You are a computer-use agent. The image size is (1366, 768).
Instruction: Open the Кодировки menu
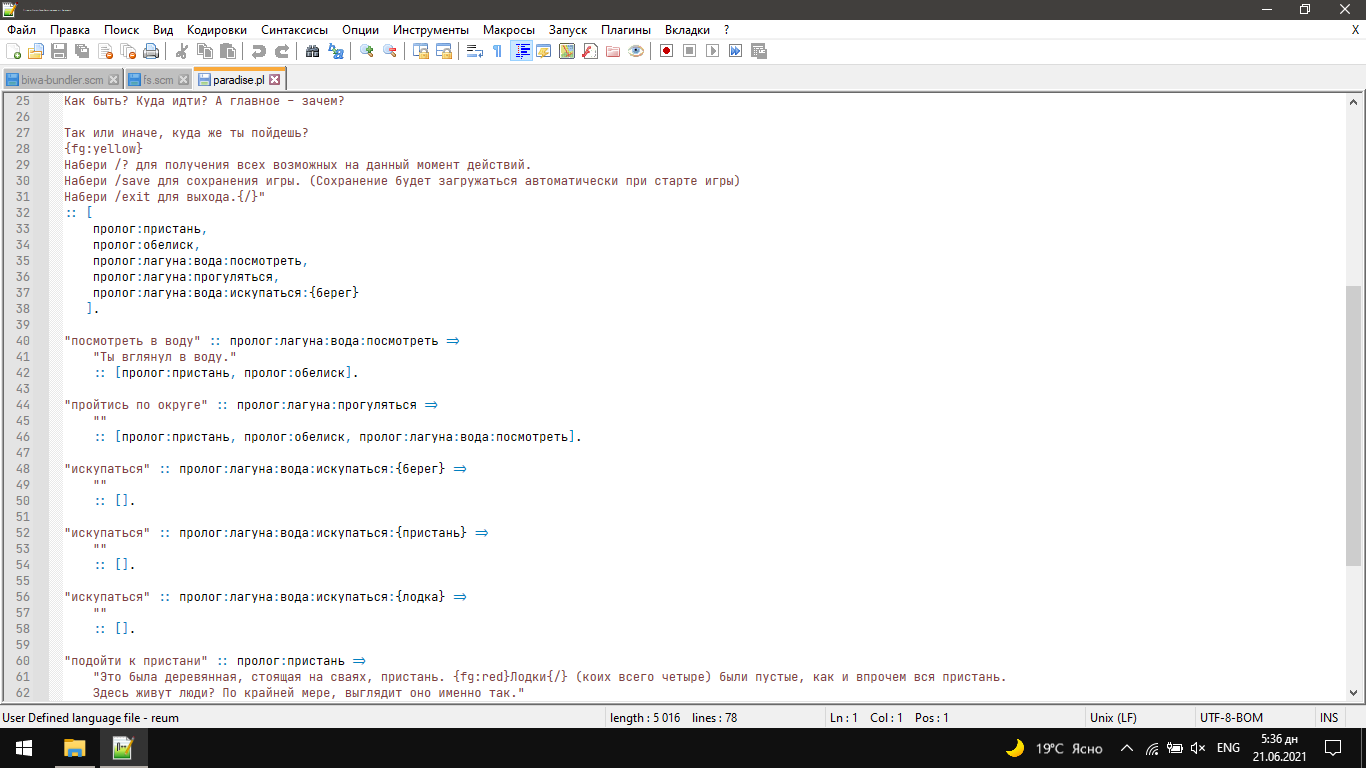(x=216, y=30)
